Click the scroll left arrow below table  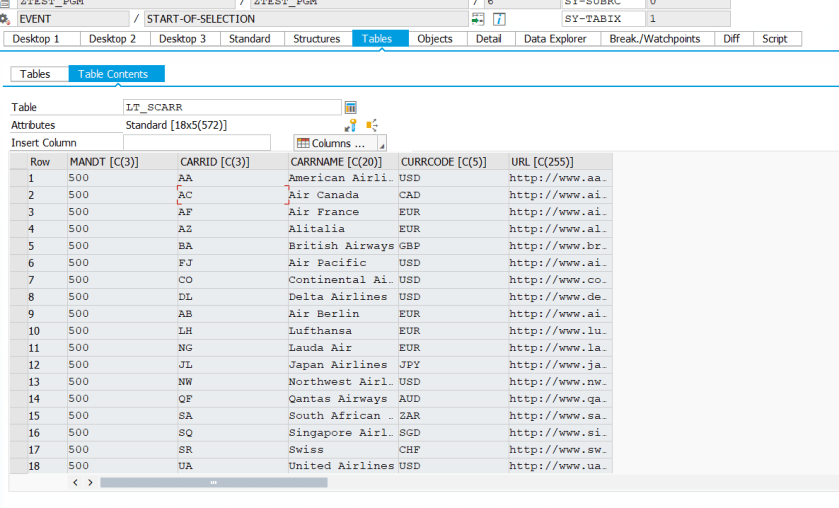pyautogui.click(x=75, y=482)
